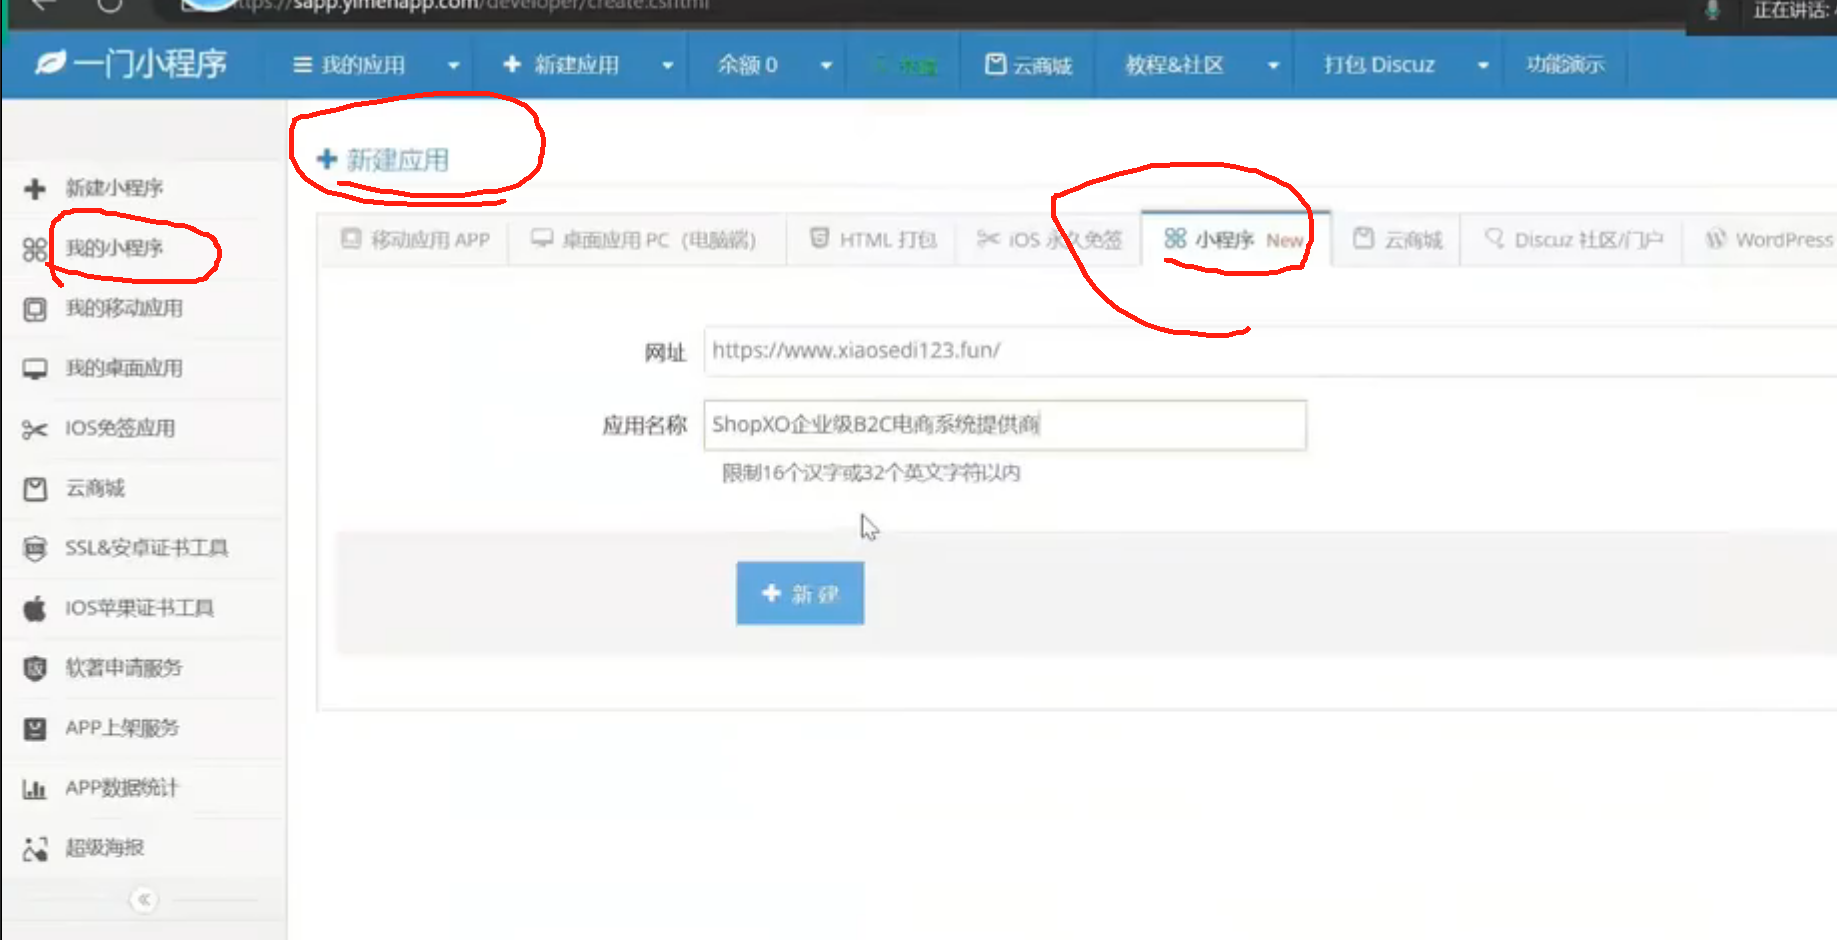Screen dimensions: 1837x940
Task: Click the Apple logo icon in sidebar
Action: 35,608
